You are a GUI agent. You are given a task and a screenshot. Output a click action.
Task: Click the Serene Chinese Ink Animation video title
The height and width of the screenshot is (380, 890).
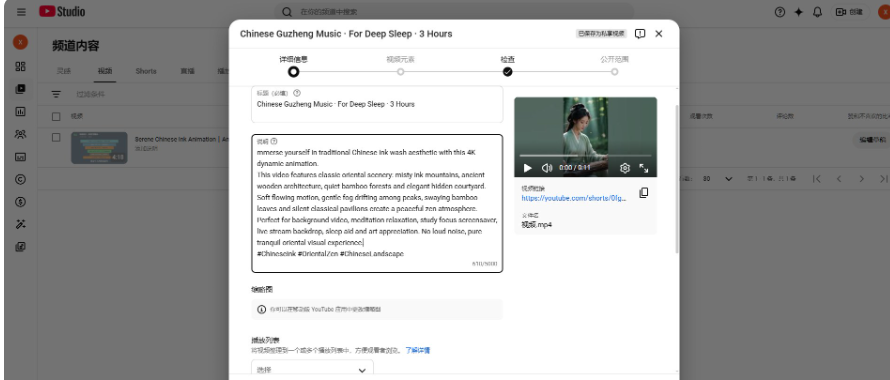[x=182, y=139]
